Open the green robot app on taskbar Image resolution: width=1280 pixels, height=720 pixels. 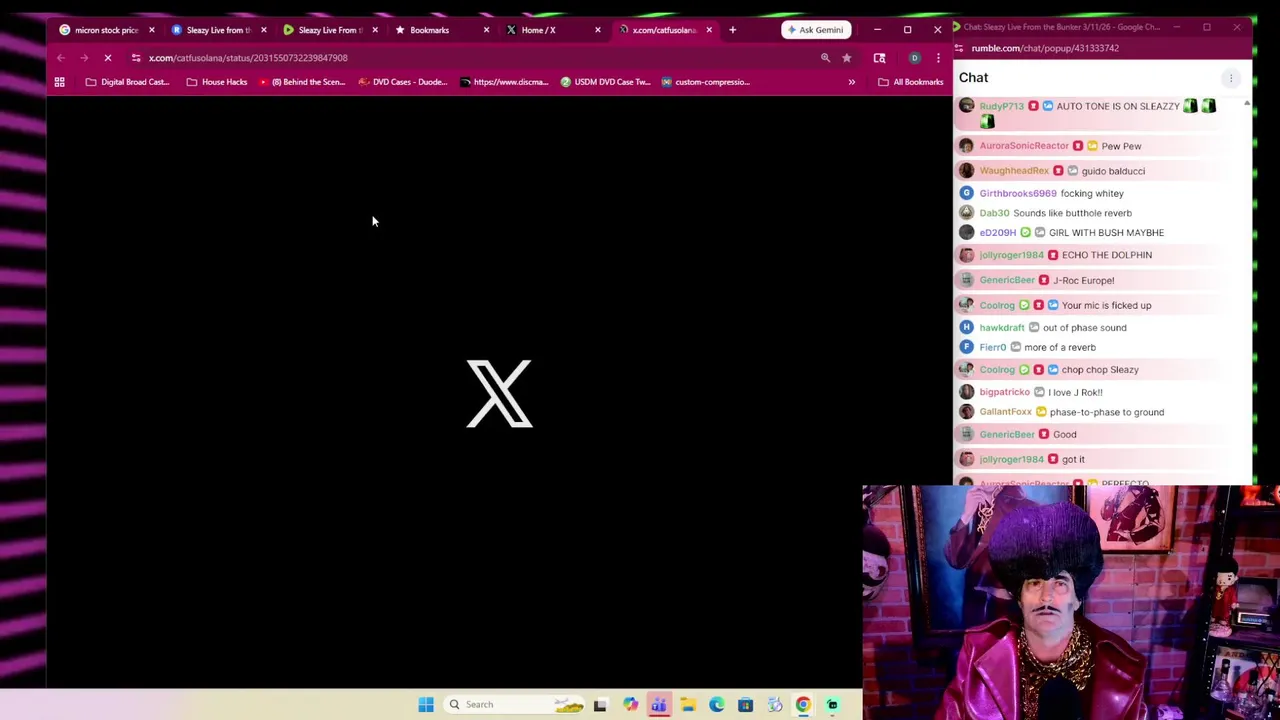pos(832,705)
